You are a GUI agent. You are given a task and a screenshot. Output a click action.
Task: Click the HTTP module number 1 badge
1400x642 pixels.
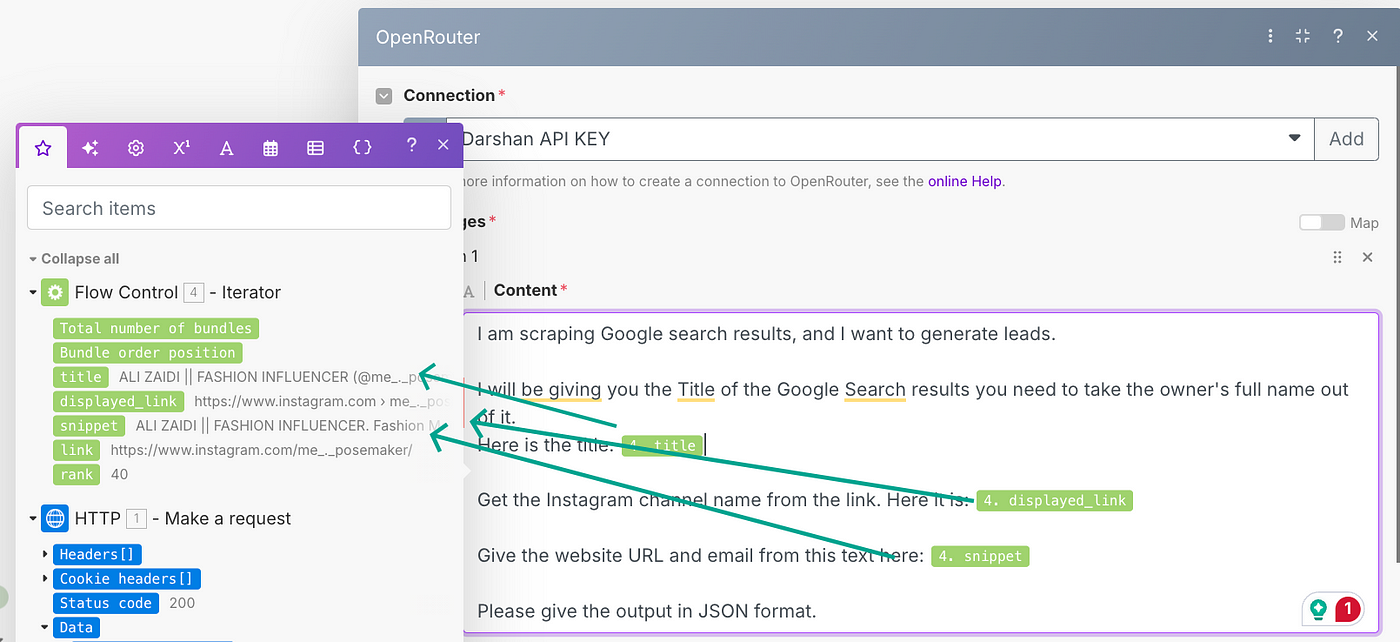point(137,518)
